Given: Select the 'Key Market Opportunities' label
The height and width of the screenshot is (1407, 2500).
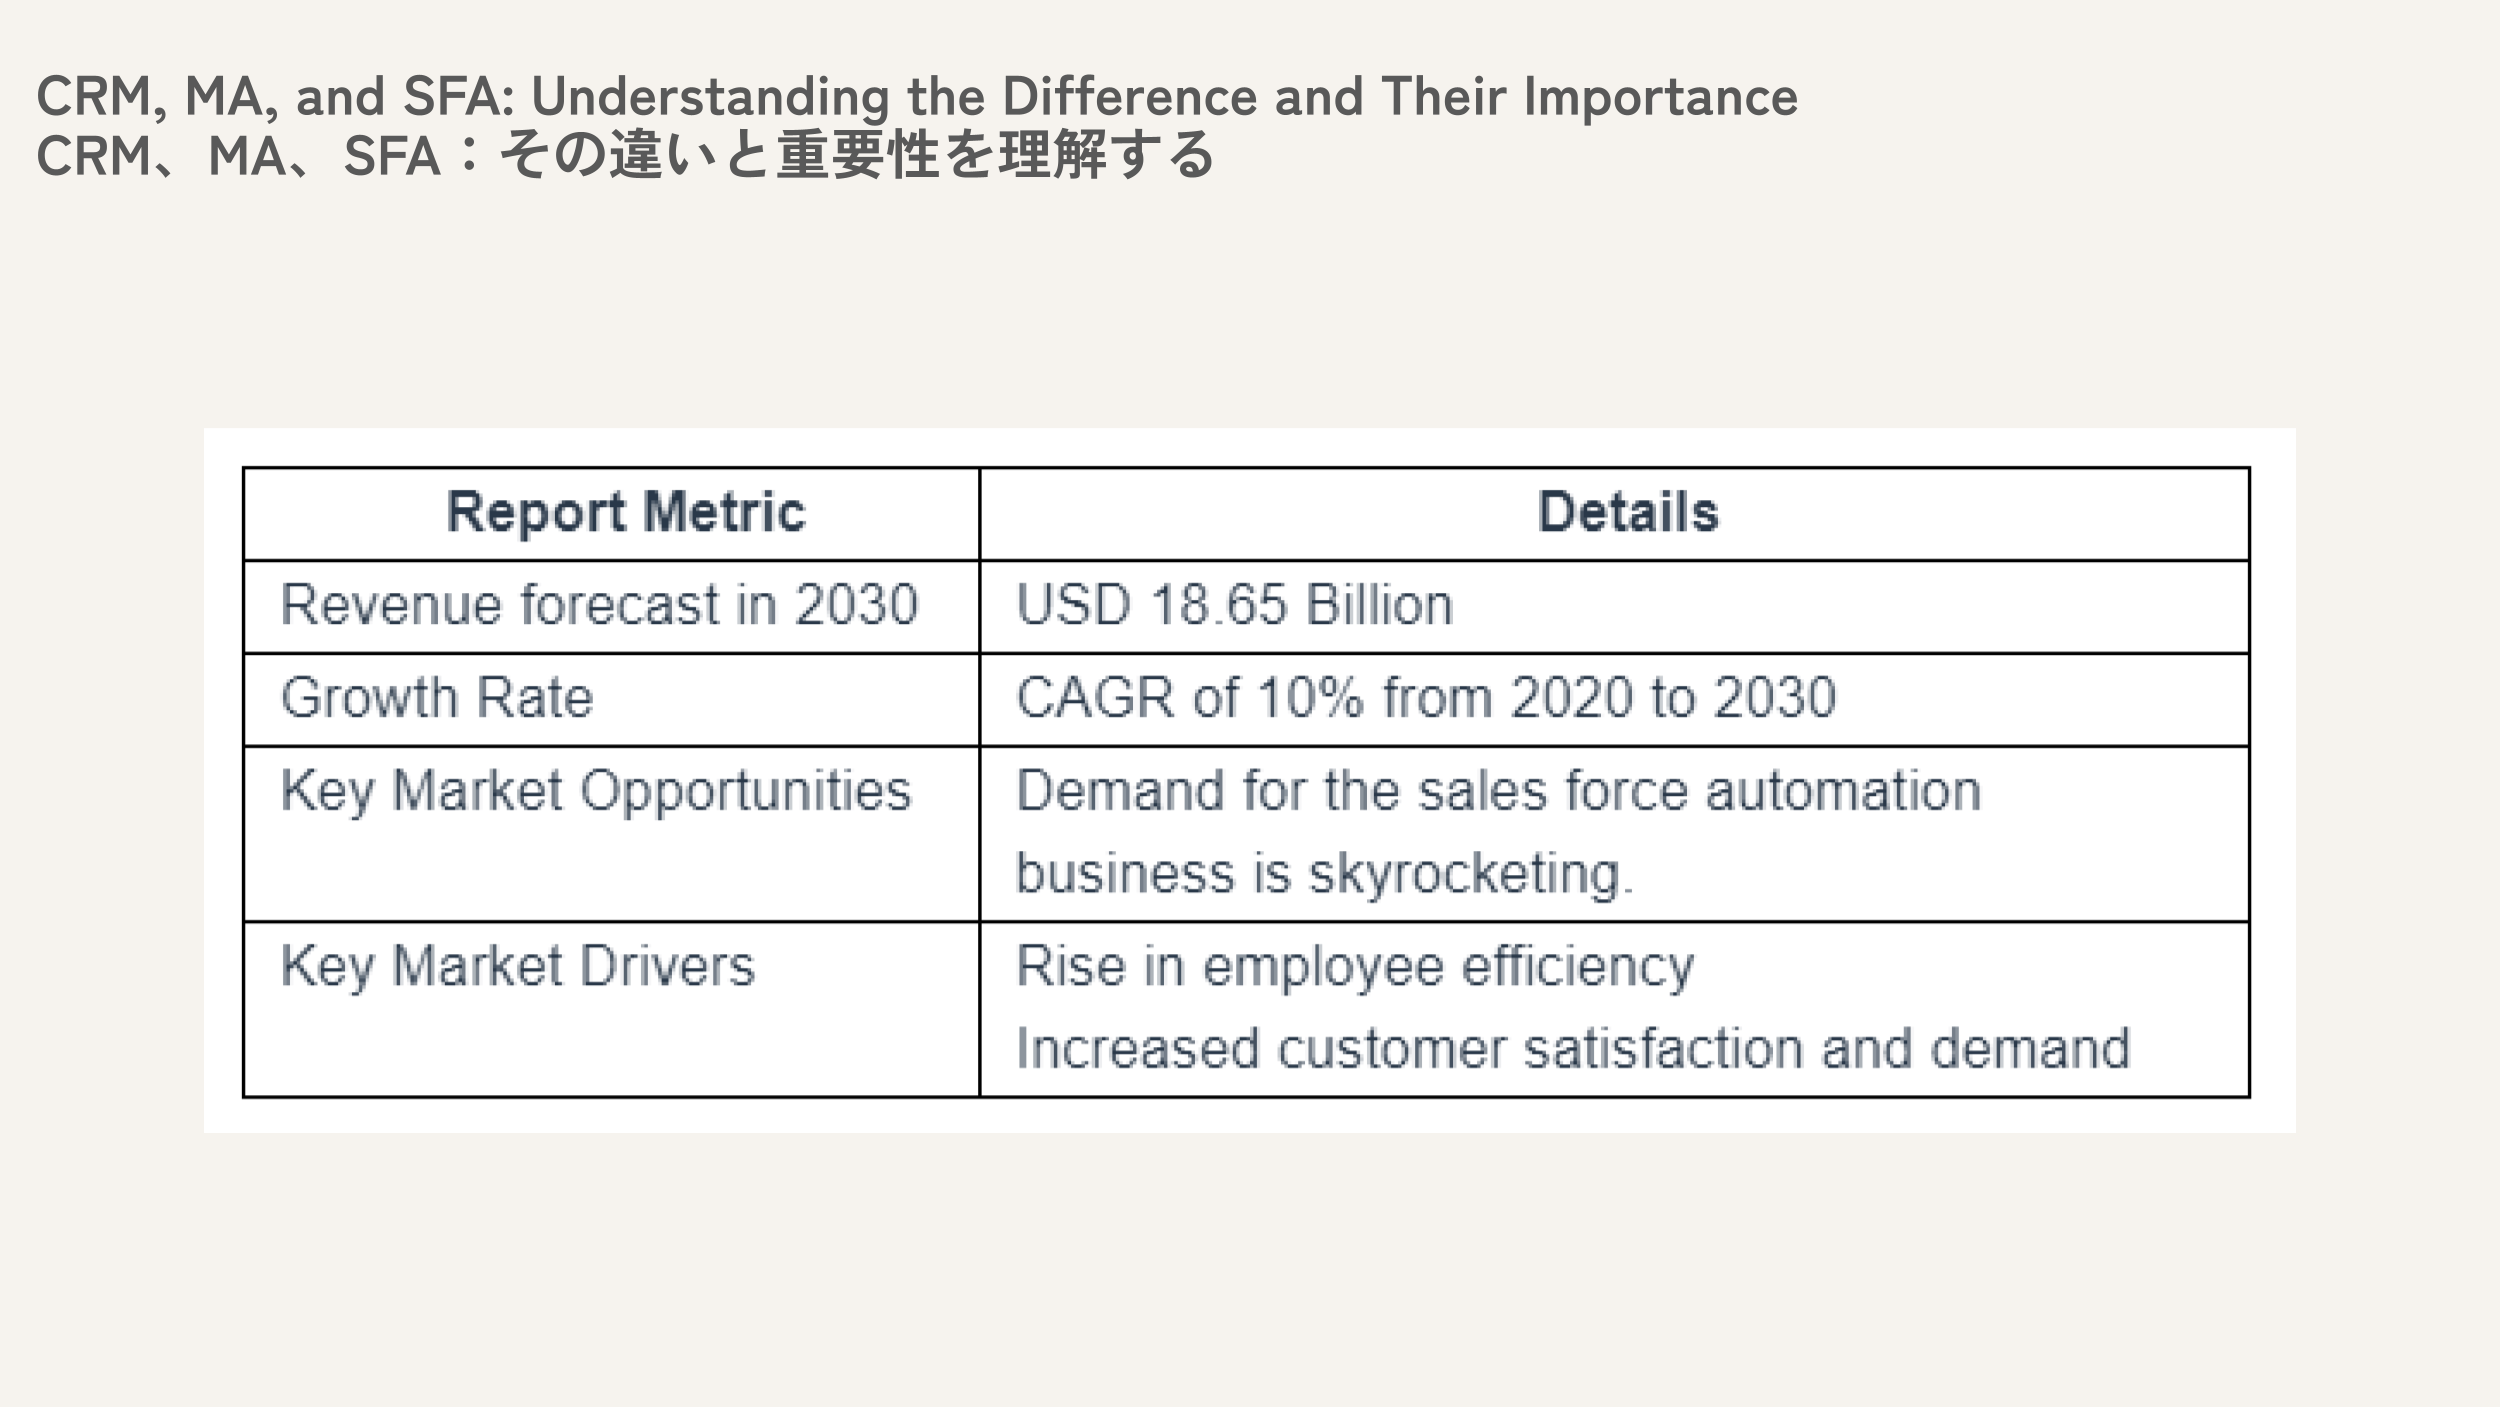Looking at the screenshot, I should (596, 791).
